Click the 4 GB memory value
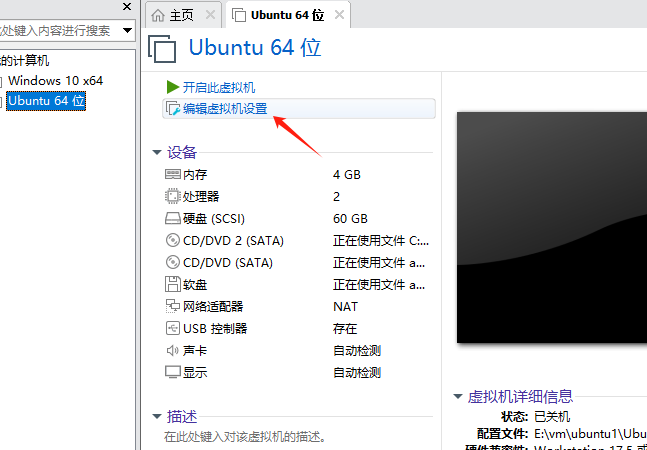 pyautogui.click(x=347, y=175)
